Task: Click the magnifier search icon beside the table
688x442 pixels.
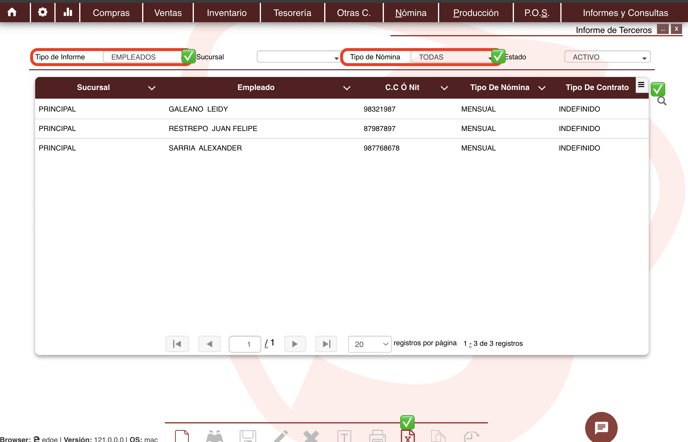Action: [662, 101]
